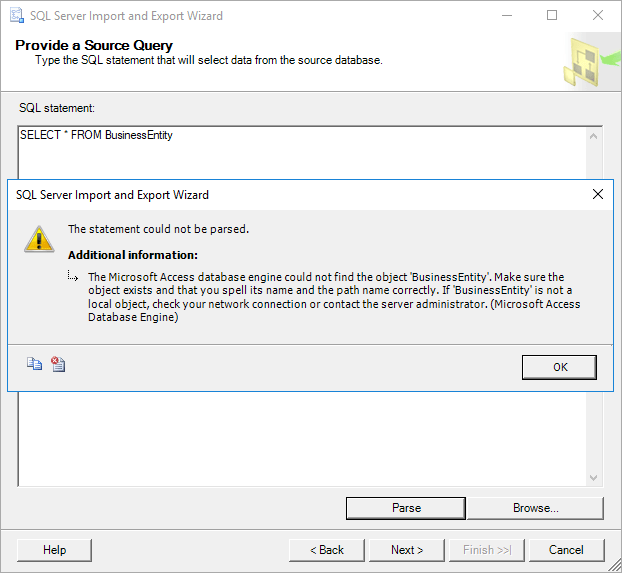The height and width of the screenshot is (573, 622).
Task: Click the 'Additional information:' heading
Action: (132, 255)
